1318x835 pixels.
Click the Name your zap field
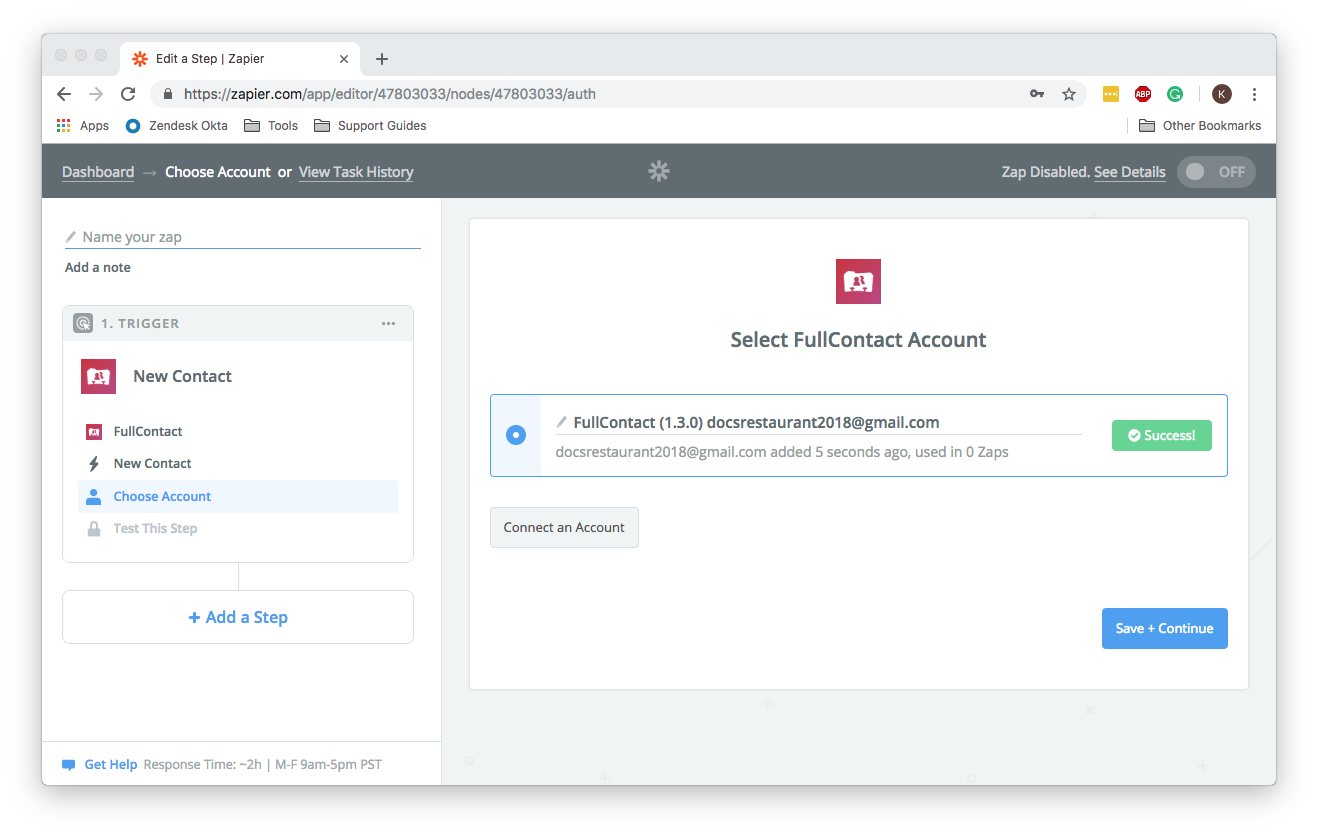243,237
